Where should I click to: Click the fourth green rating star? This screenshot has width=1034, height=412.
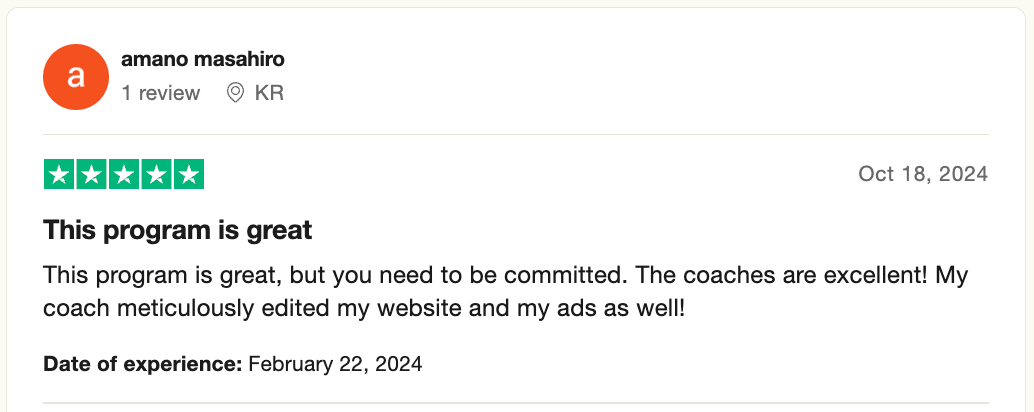pyautogui.click(x=156, y=175)
